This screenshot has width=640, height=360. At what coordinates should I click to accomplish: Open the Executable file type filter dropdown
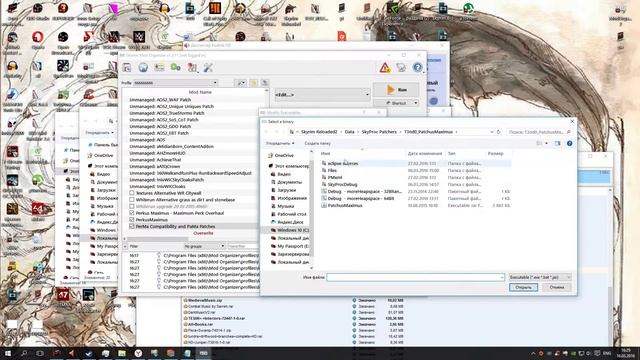click(540, 277)
